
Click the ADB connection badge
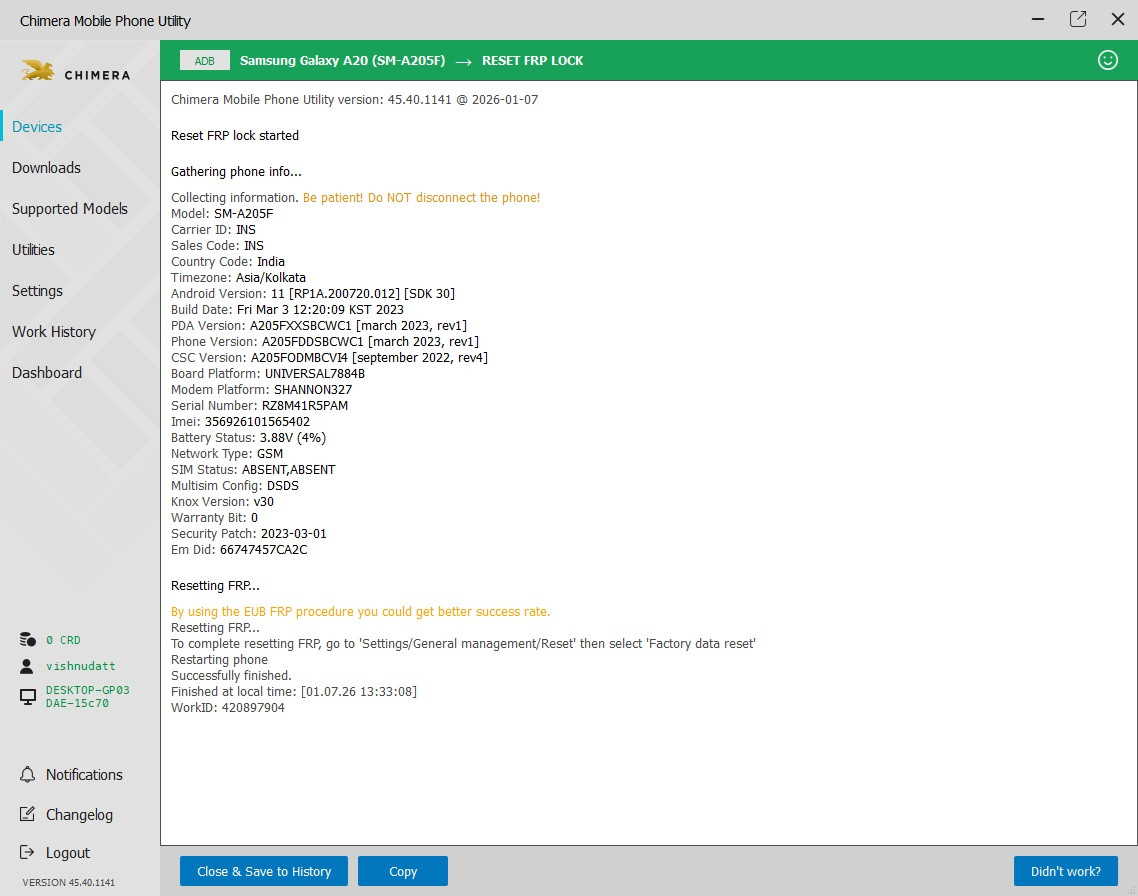pyautogui.click(x=205, y=61)
